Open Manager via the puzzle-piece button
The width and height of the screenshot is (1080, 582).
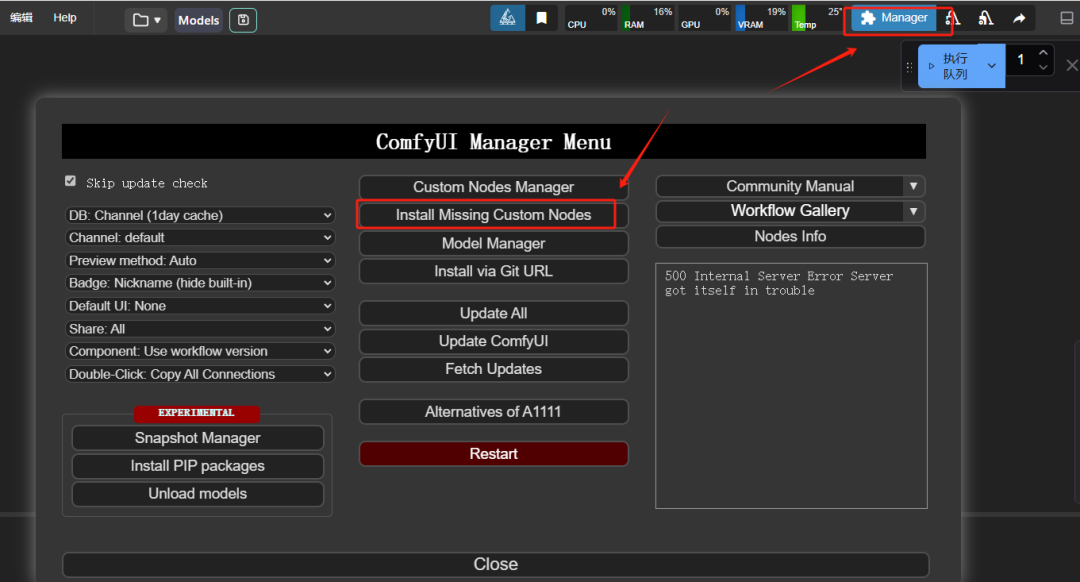pos(894,18)
